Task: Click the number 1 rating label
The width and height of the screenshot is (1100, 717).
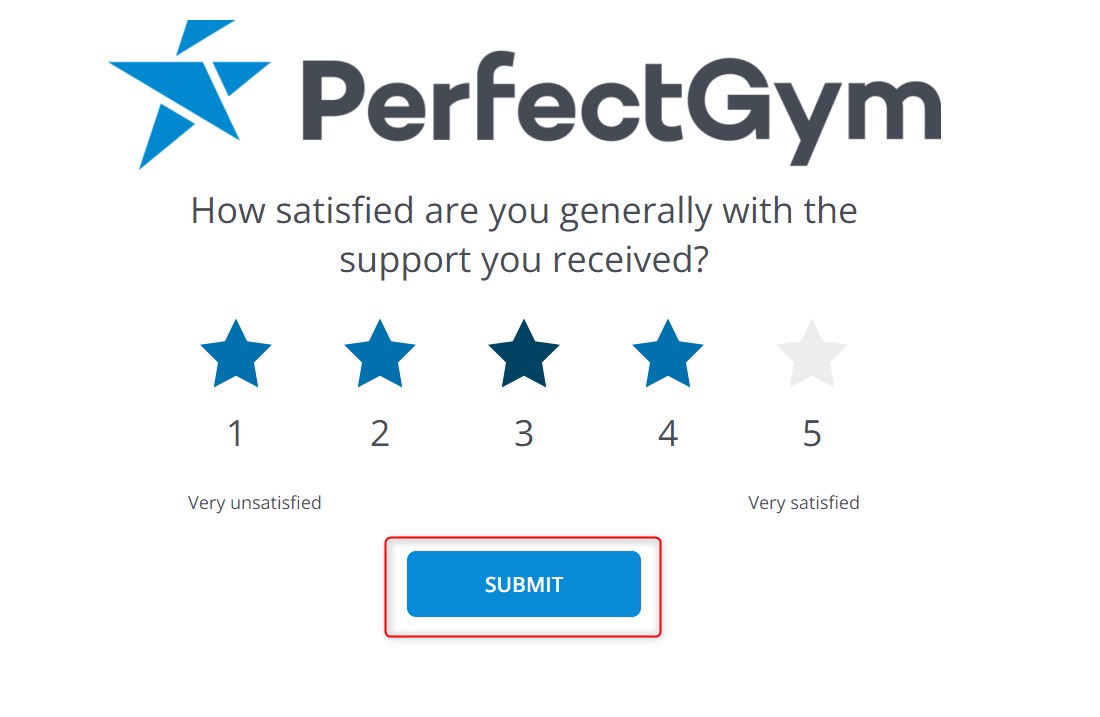Action: point(236,434)
